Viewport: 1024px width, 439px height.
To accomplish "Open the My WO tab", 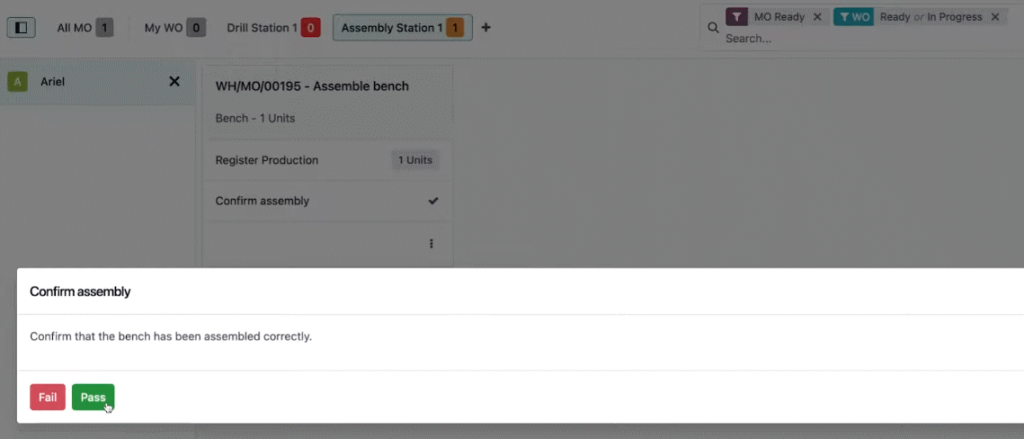I will tap(175, 27).
